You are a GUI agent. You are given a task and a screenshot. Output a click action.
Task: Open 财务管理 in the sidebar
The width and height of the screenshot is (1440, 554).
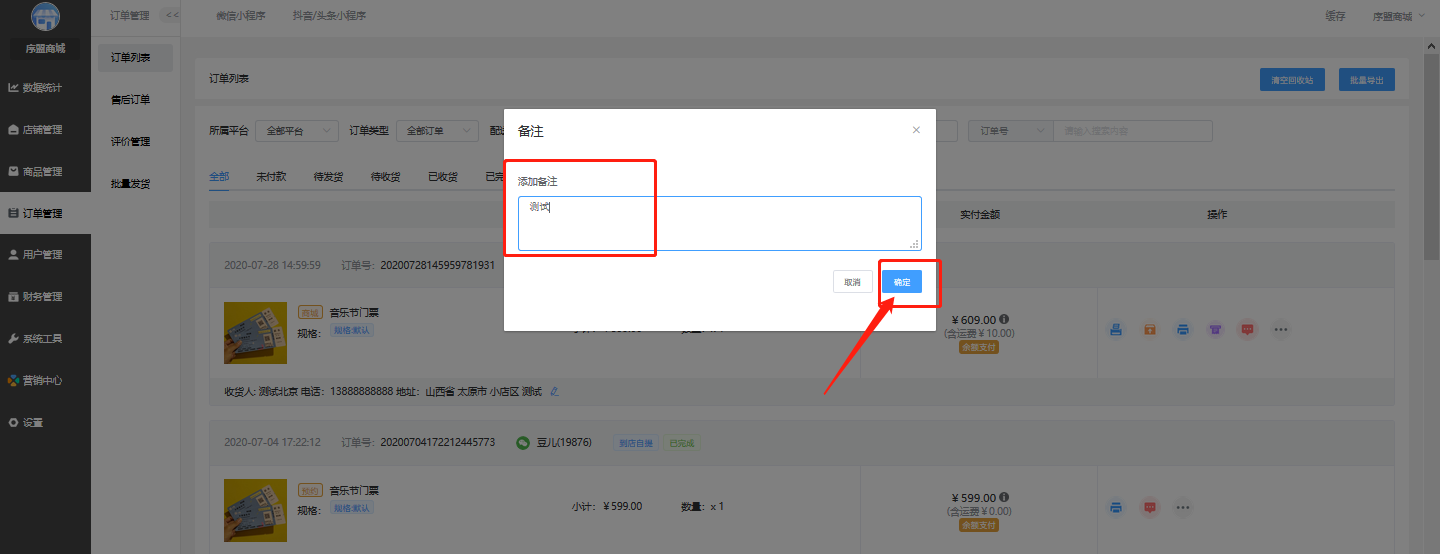click(45, 297)
